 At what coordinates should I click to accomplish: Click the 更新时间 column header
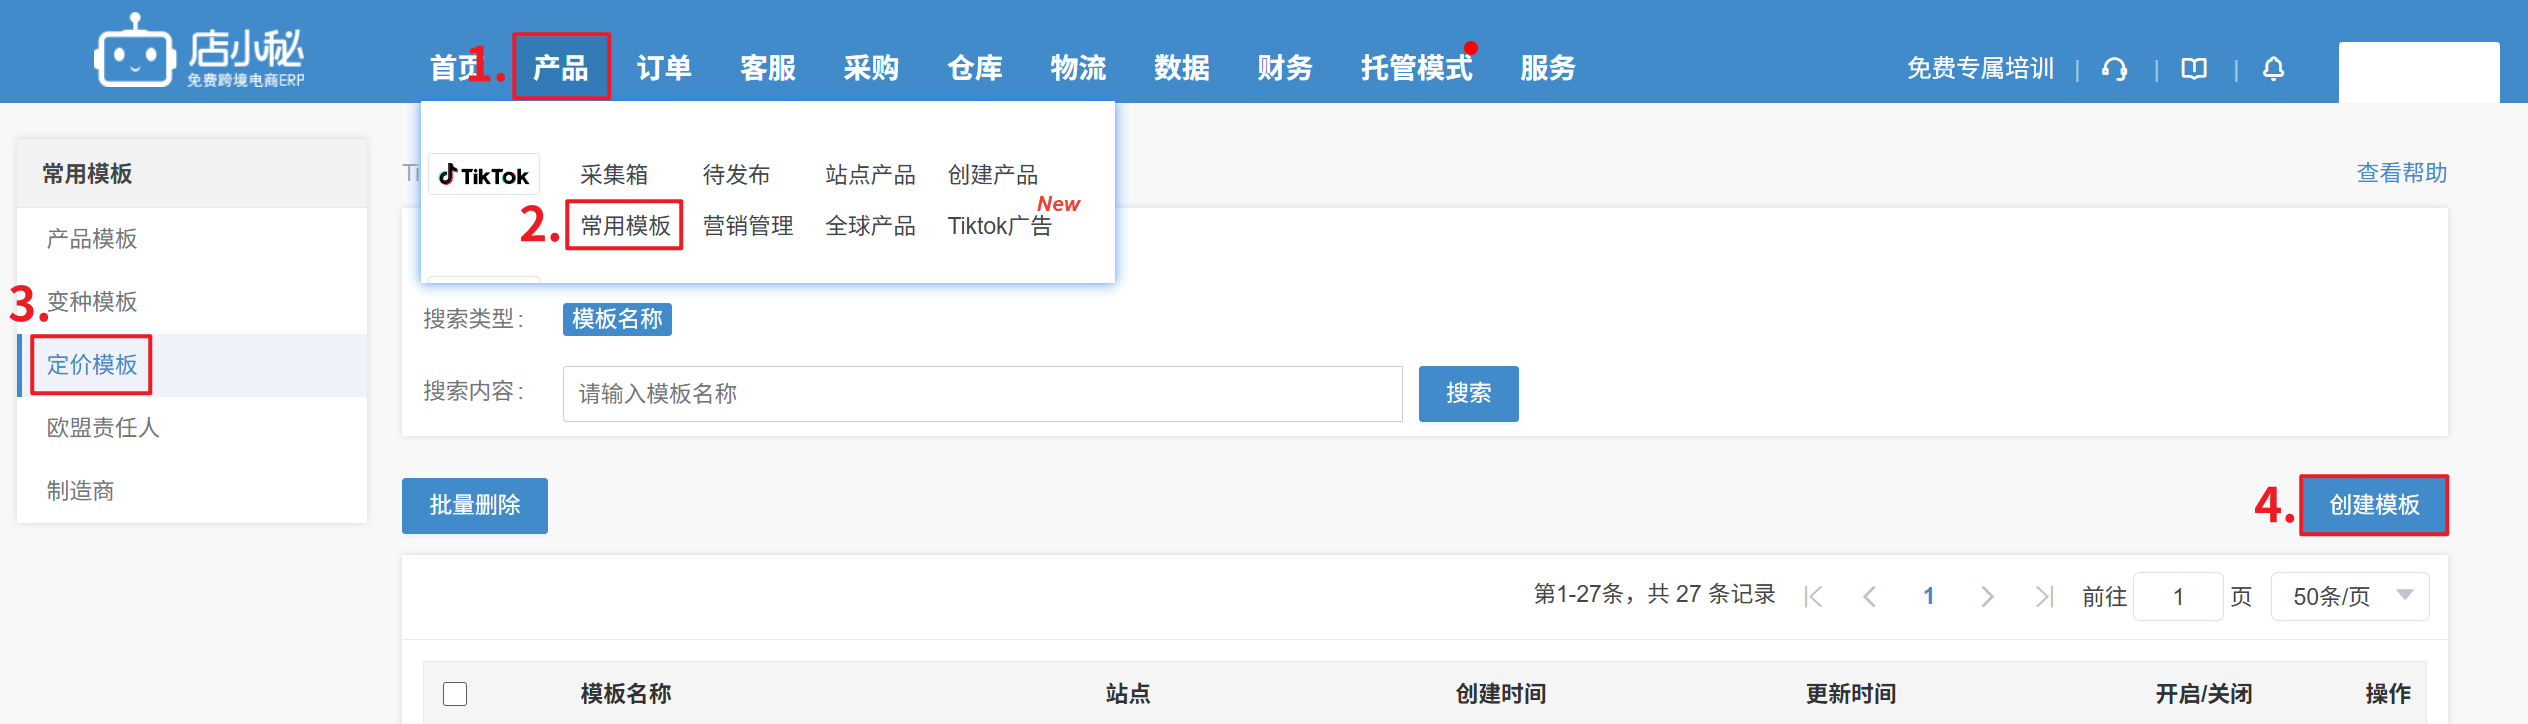(x=1851, y=694)
